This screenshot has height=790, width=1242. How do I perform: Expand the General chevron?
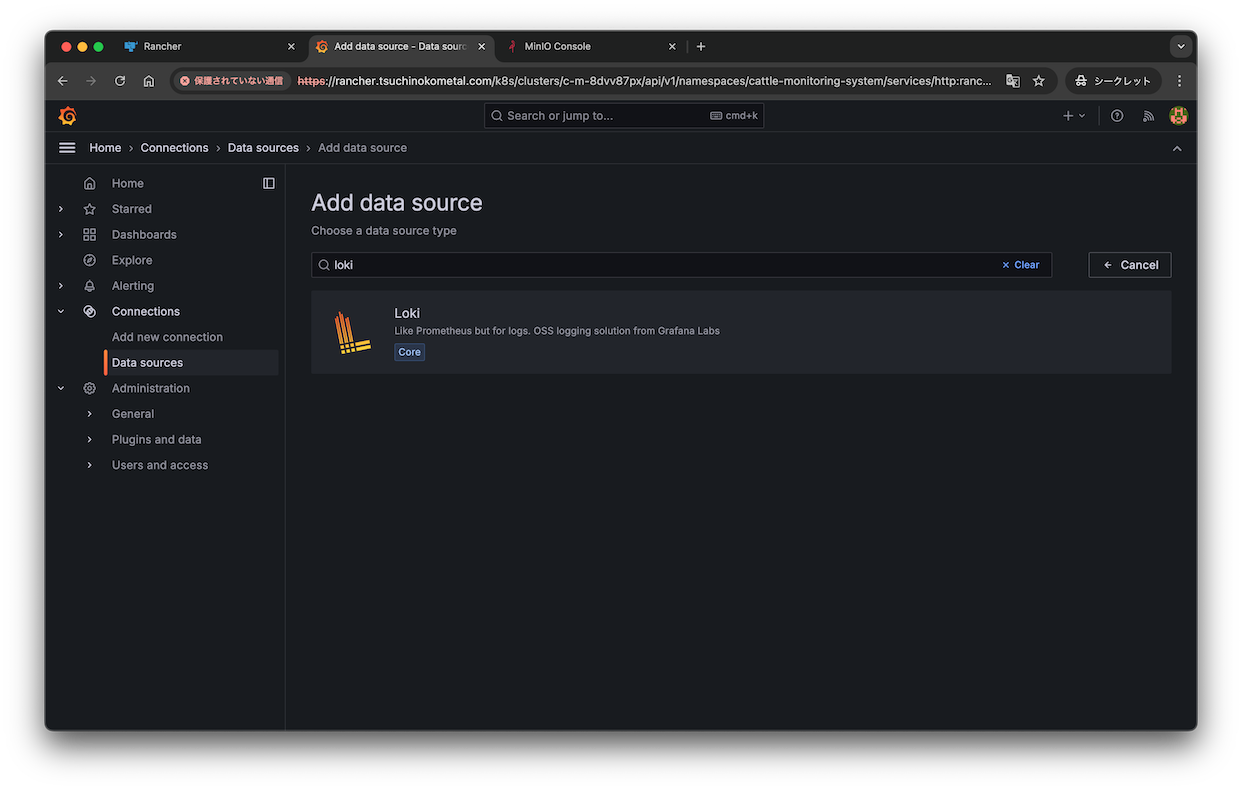[x=90, y=414]
